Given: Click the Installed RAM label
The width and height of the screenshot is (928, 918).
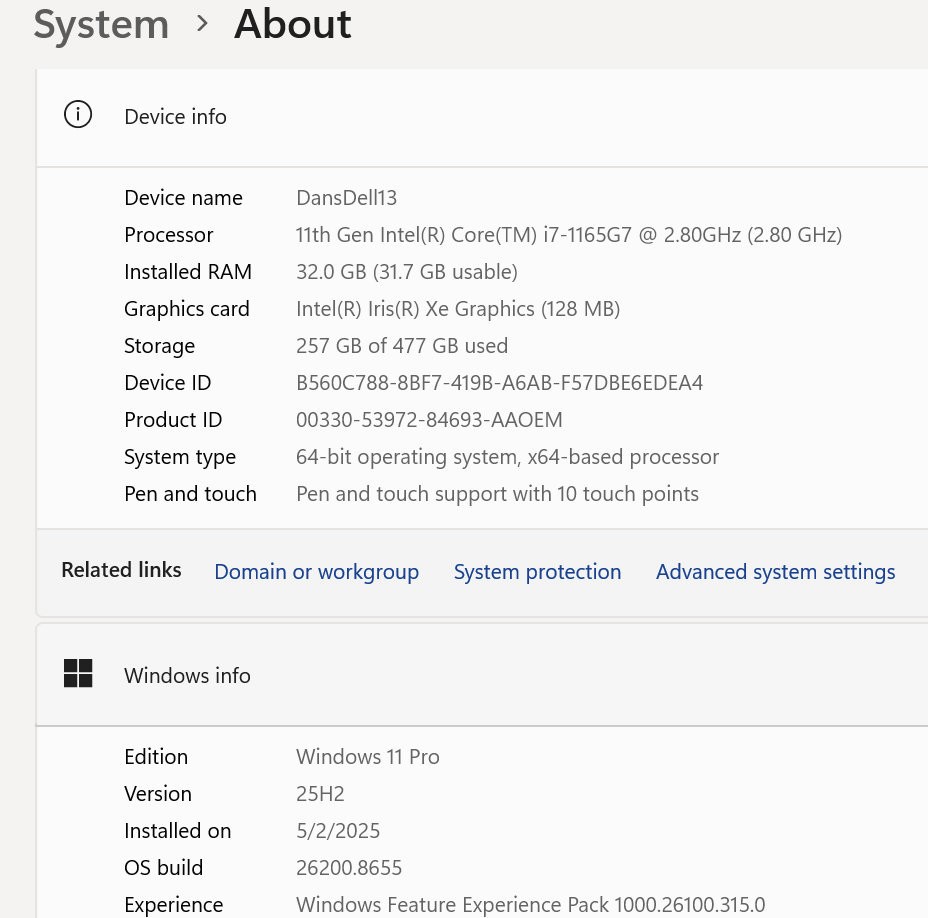Looking at the screenshot, I should point(188,272).
